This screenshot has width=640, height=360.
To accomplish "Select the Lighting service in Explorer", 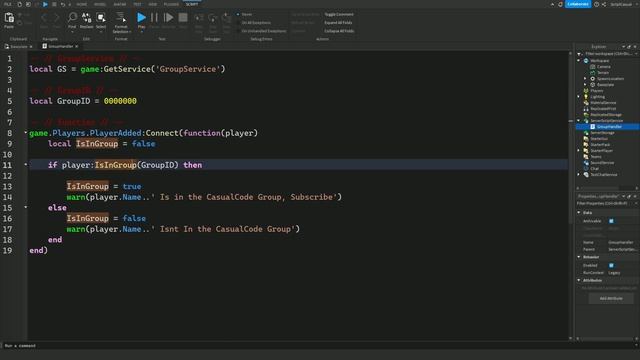I will click(597, 97).
